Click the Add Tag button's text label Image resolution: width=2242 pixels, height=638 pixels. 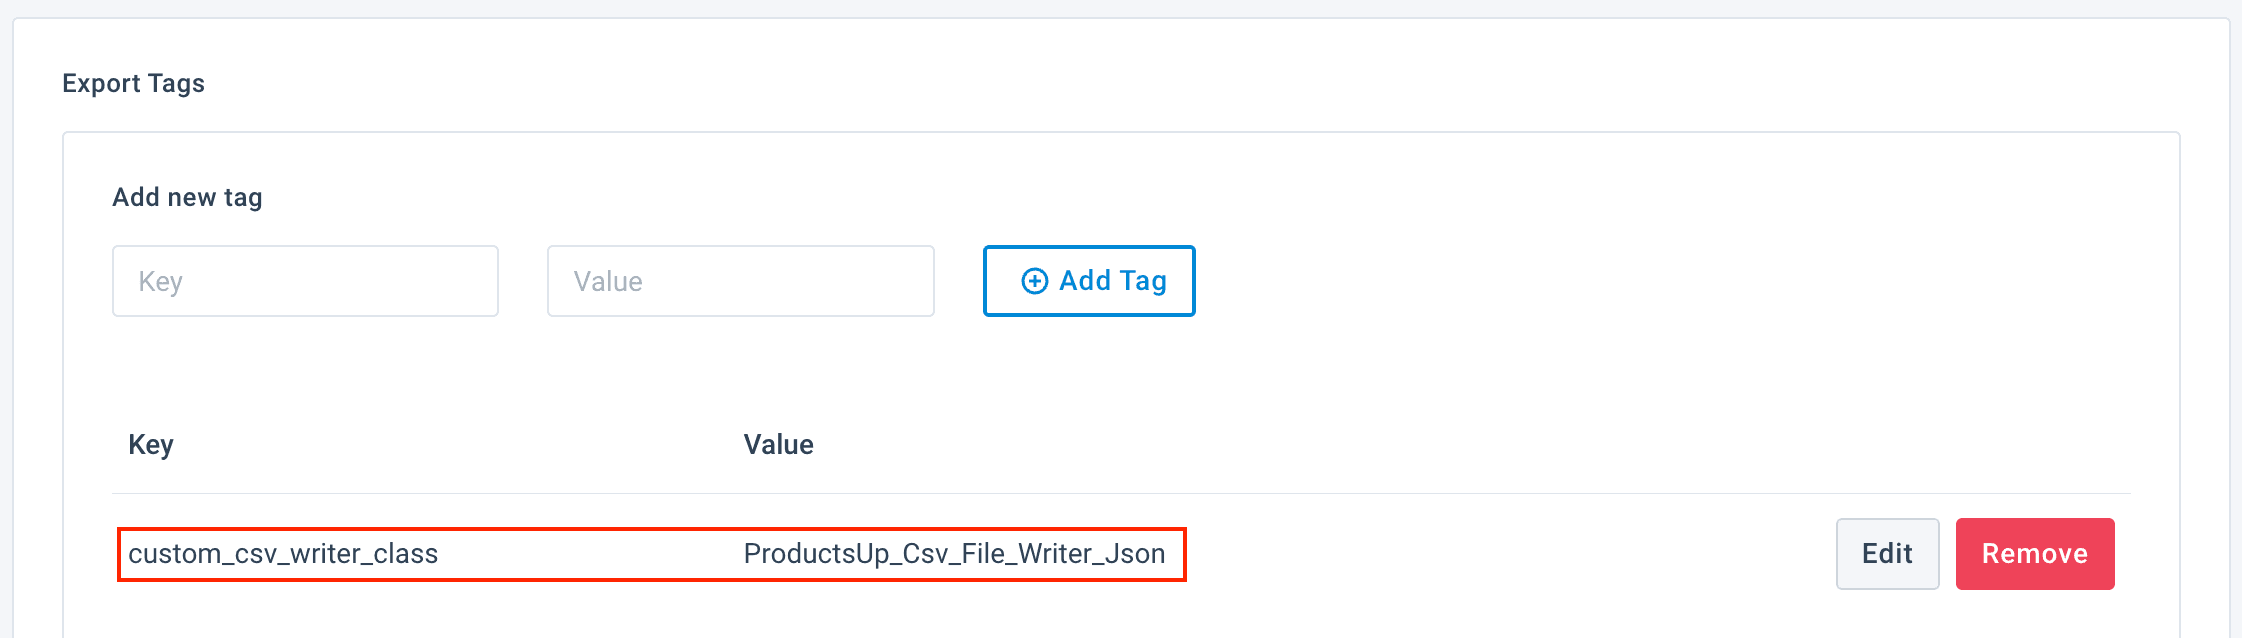pyautogui.click(x=1112, y=281)
